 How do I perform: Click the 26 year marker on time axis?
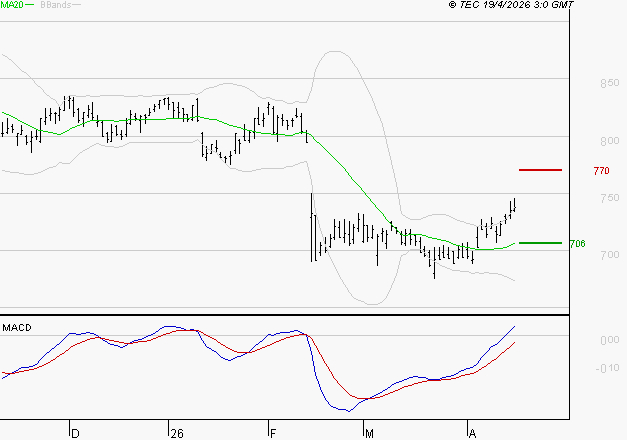tap(177, 434)
